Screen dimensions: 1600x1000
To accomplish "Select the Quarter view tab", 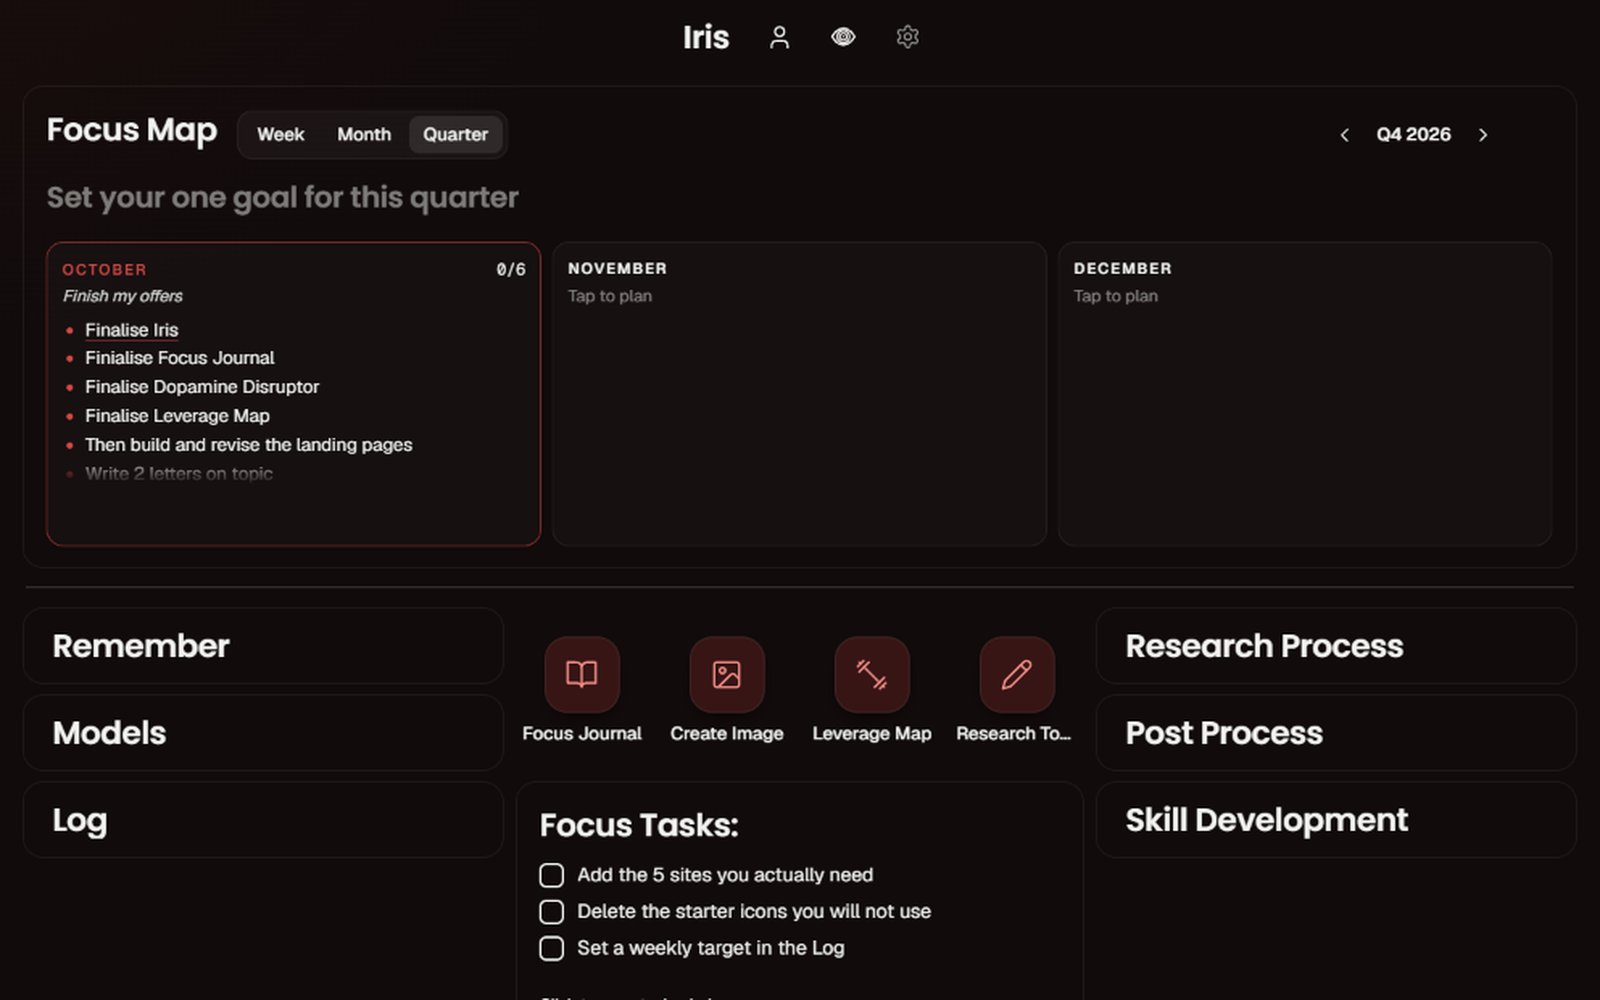I will (x=455, y=134).
